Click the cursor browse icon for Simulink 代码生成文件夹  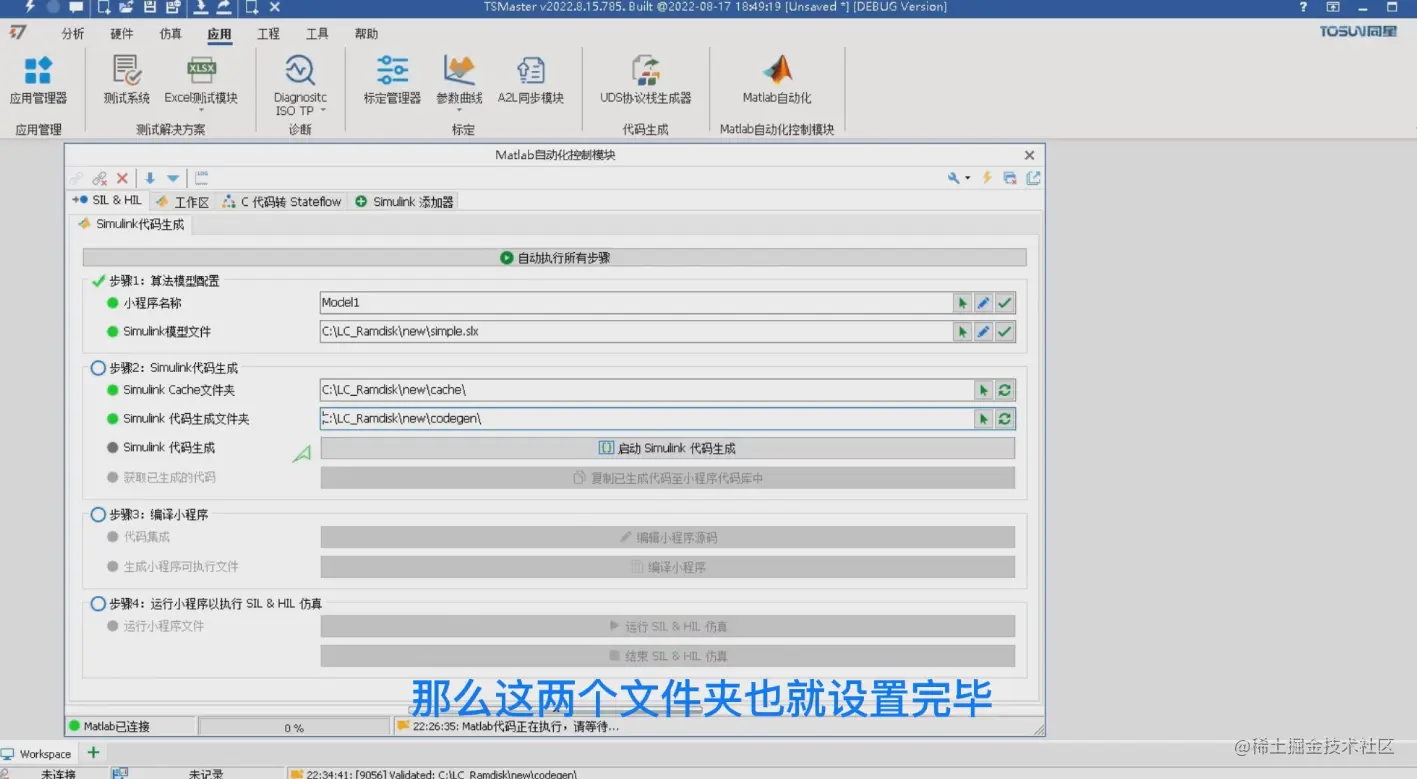point(984,419)
